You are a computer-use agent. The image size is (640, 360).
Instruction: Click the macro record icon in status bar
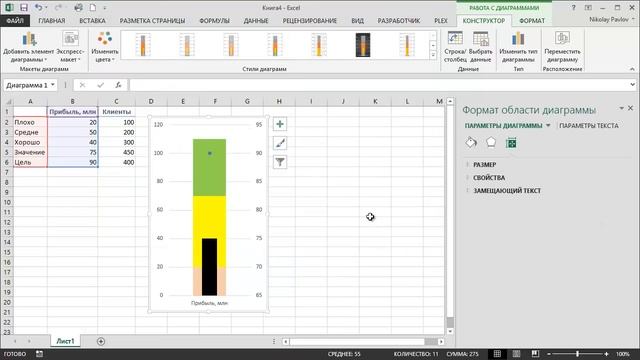(39, 354)
